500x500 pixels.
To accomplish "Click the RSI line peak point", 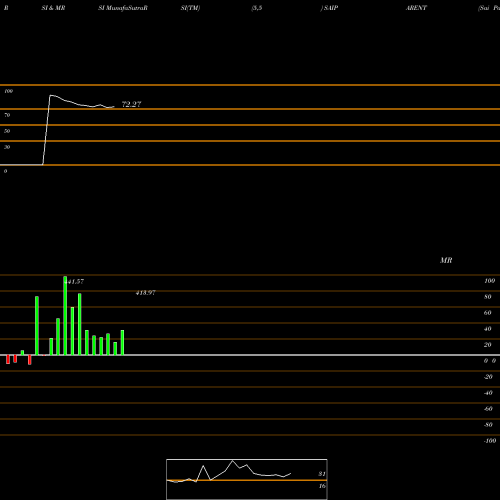I will click(51, 96).
